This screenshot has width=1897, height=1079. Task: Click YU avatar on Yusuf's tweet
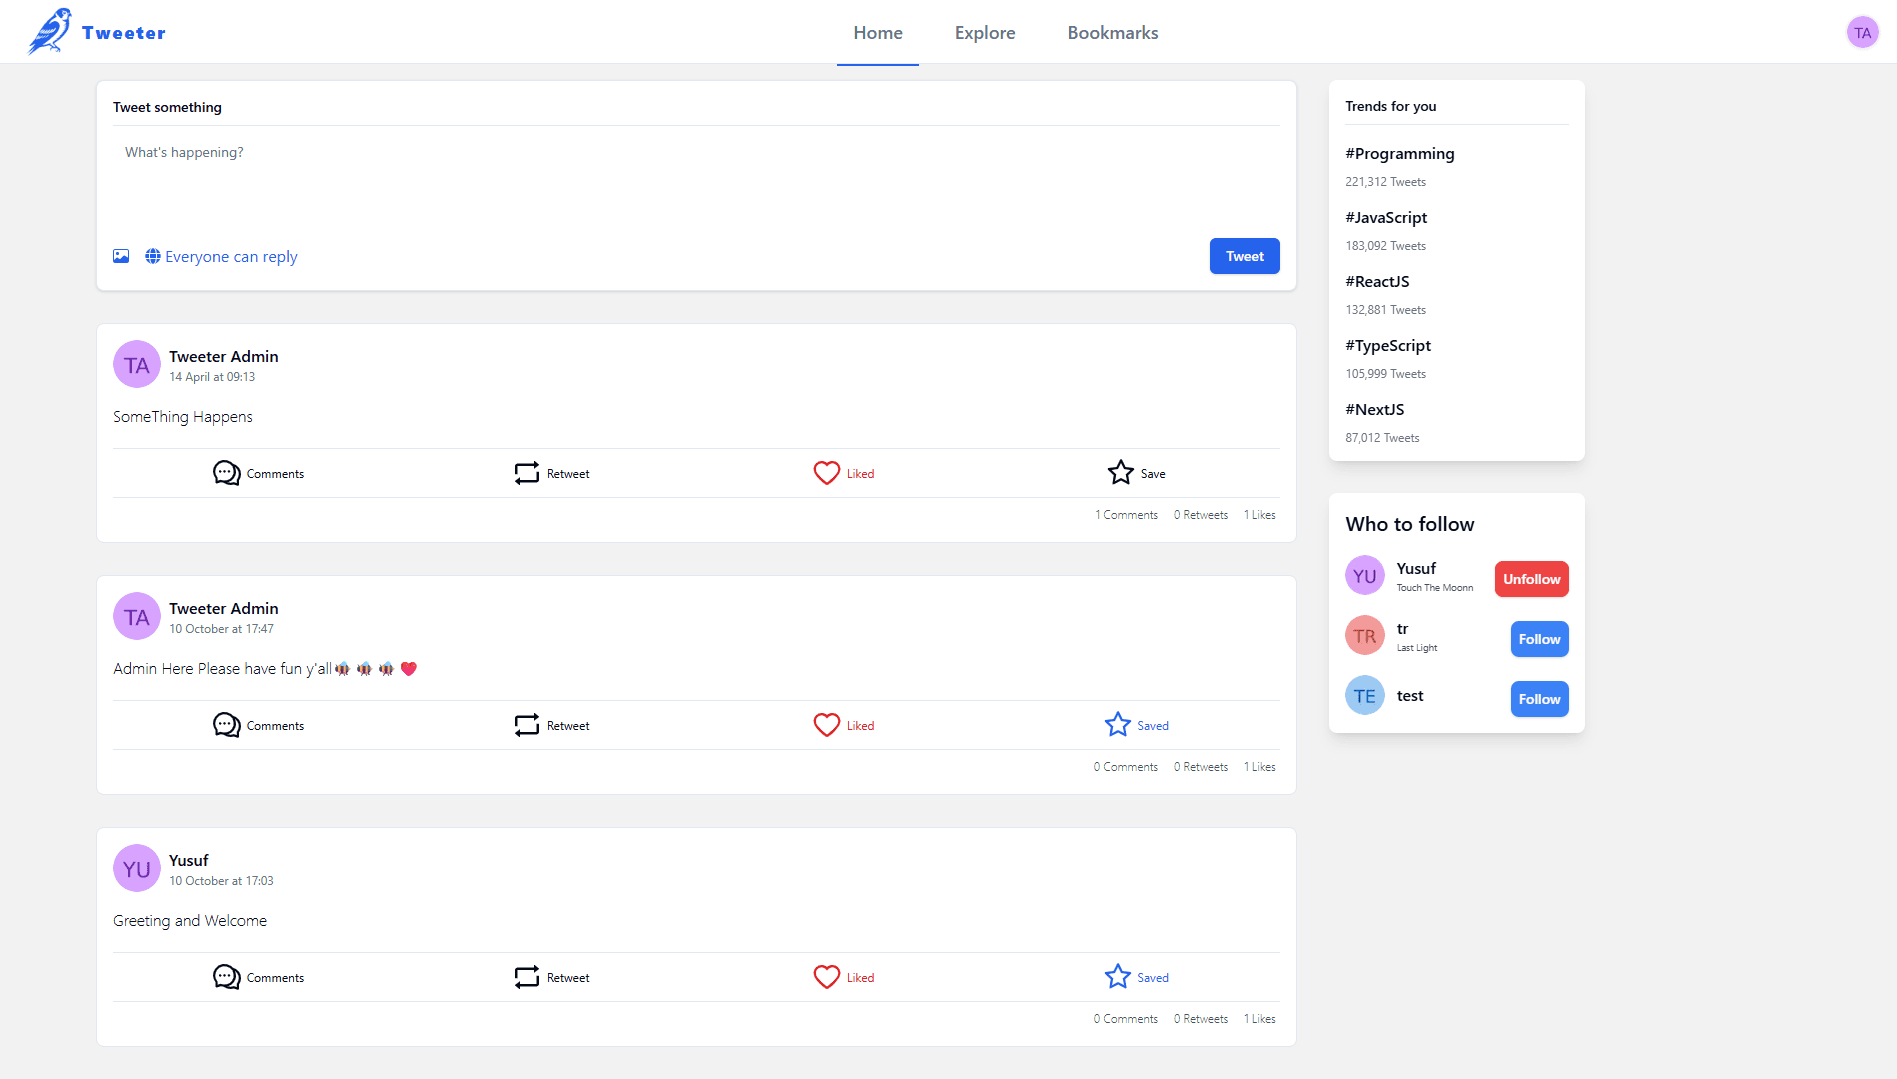click(x=137, y=869)
